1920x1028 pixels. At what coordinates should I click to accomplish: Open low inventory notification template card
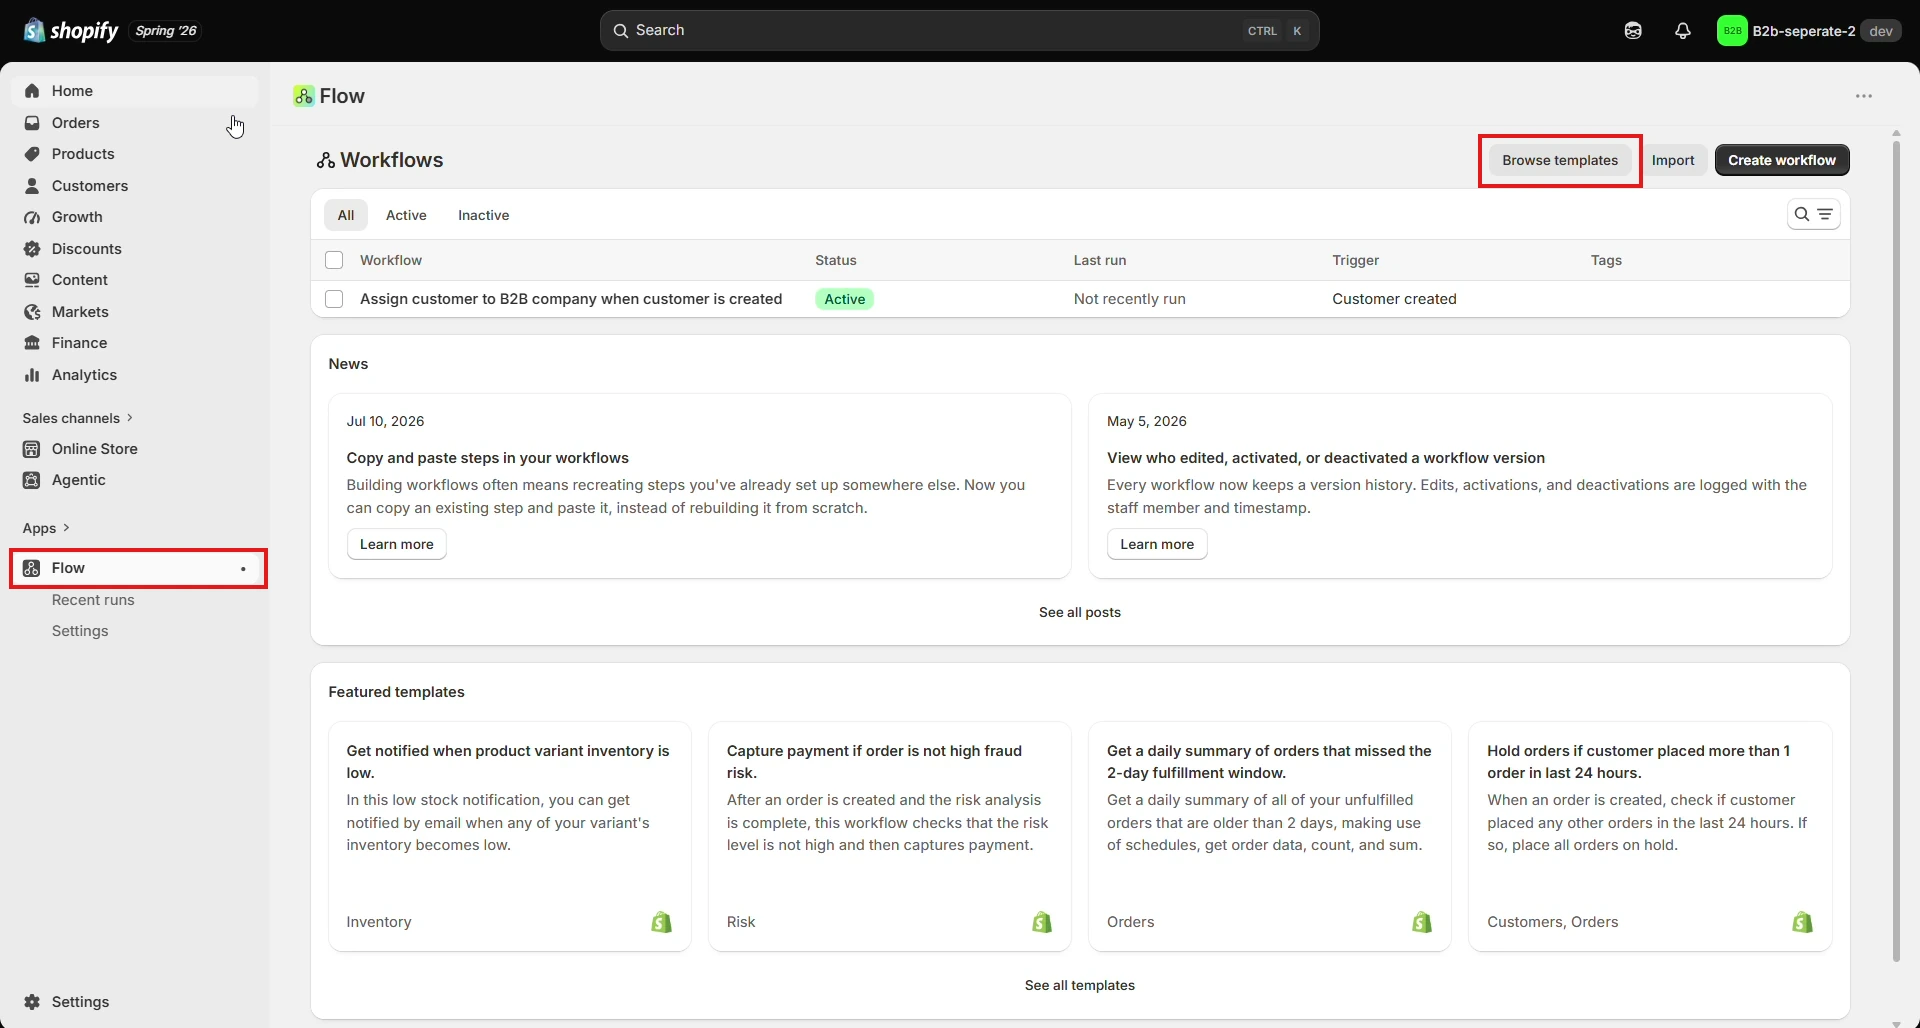510,836
